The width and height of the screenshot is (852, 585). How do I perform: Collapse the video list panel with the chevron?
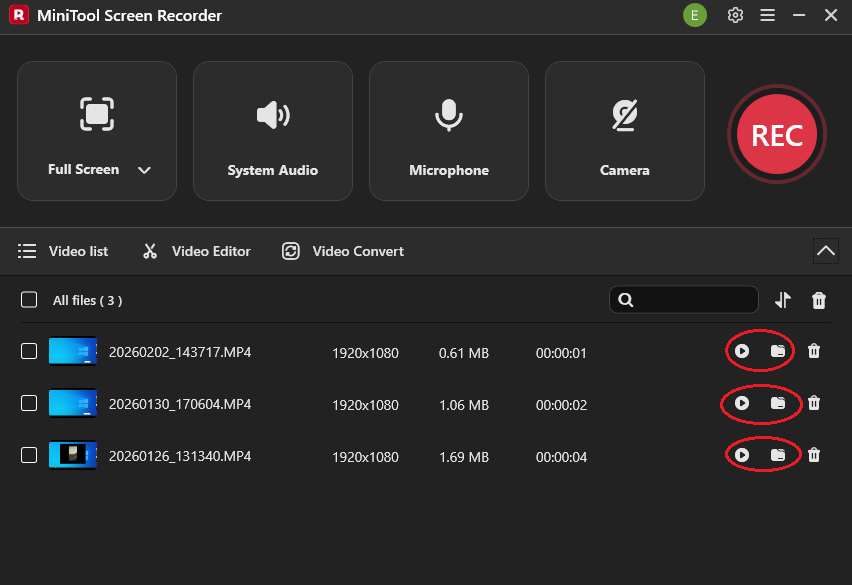tap(825, 251)
